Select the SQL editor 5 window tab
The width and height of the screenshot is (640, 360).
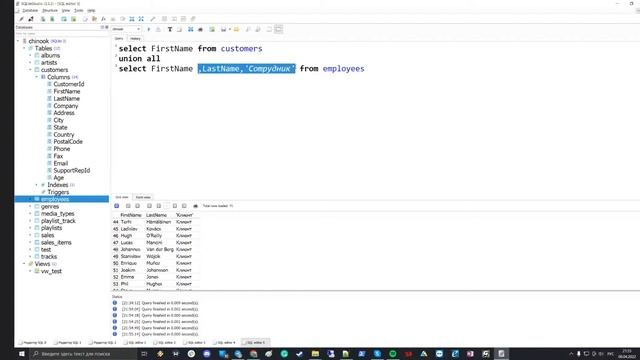pyautogui.click(x=256, y=342)
